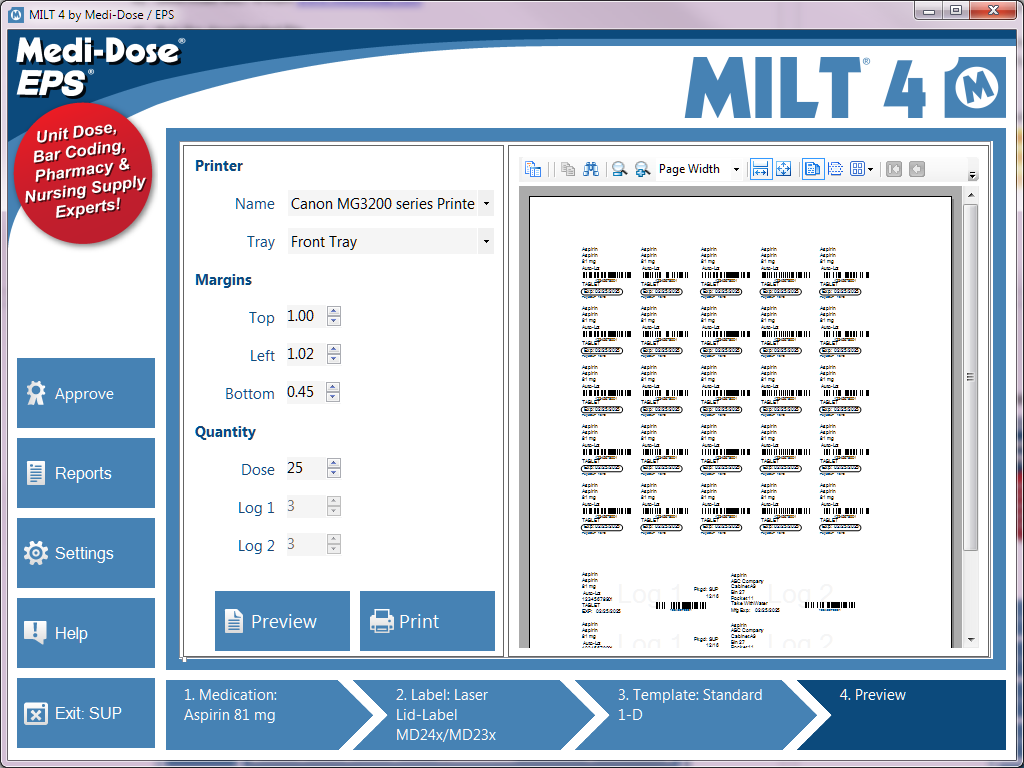
Task: Go to step 2 Label: Laser Lid-Label
Action: [x=473, y=714]
